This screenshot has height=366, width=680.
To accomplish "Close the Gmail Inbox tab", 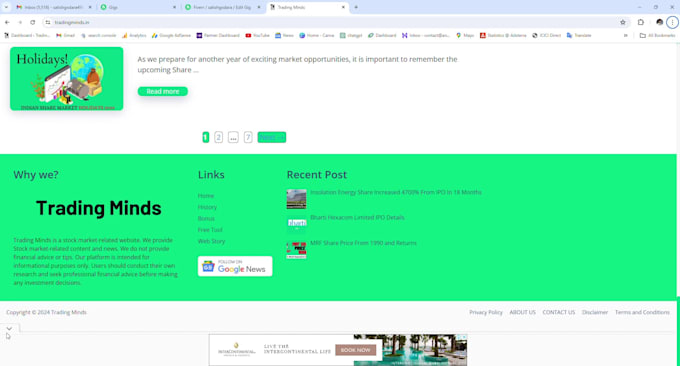I will [90, 7].
